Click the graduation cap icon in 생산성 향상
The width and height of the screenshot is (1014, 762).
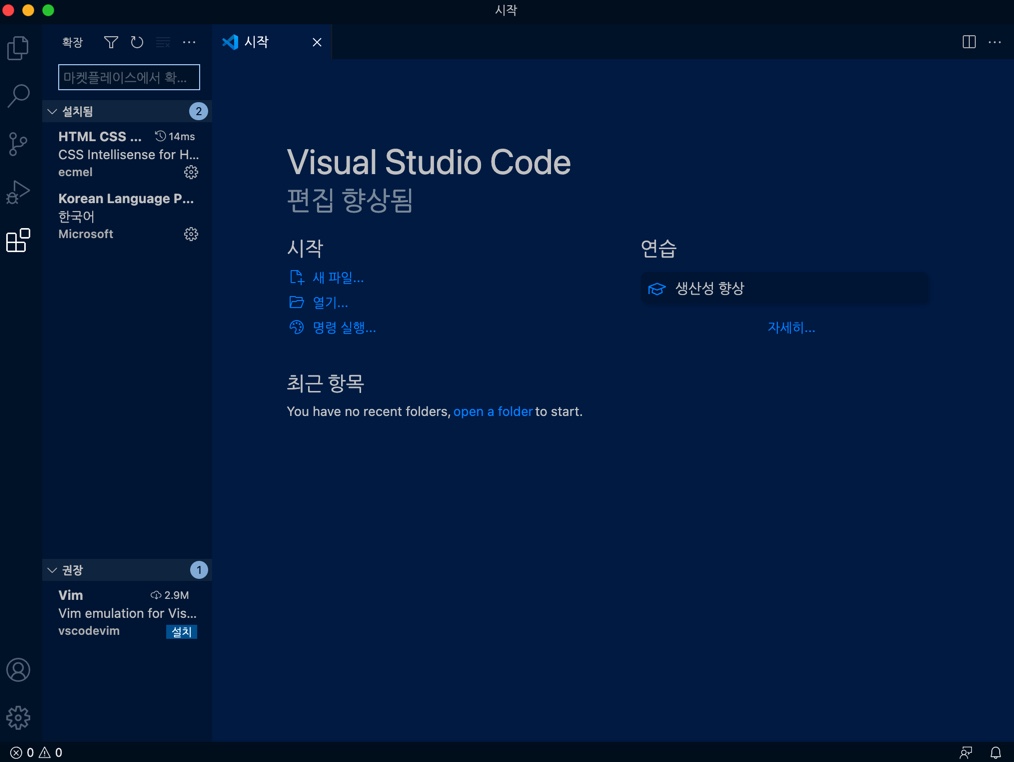coord(656,288)
